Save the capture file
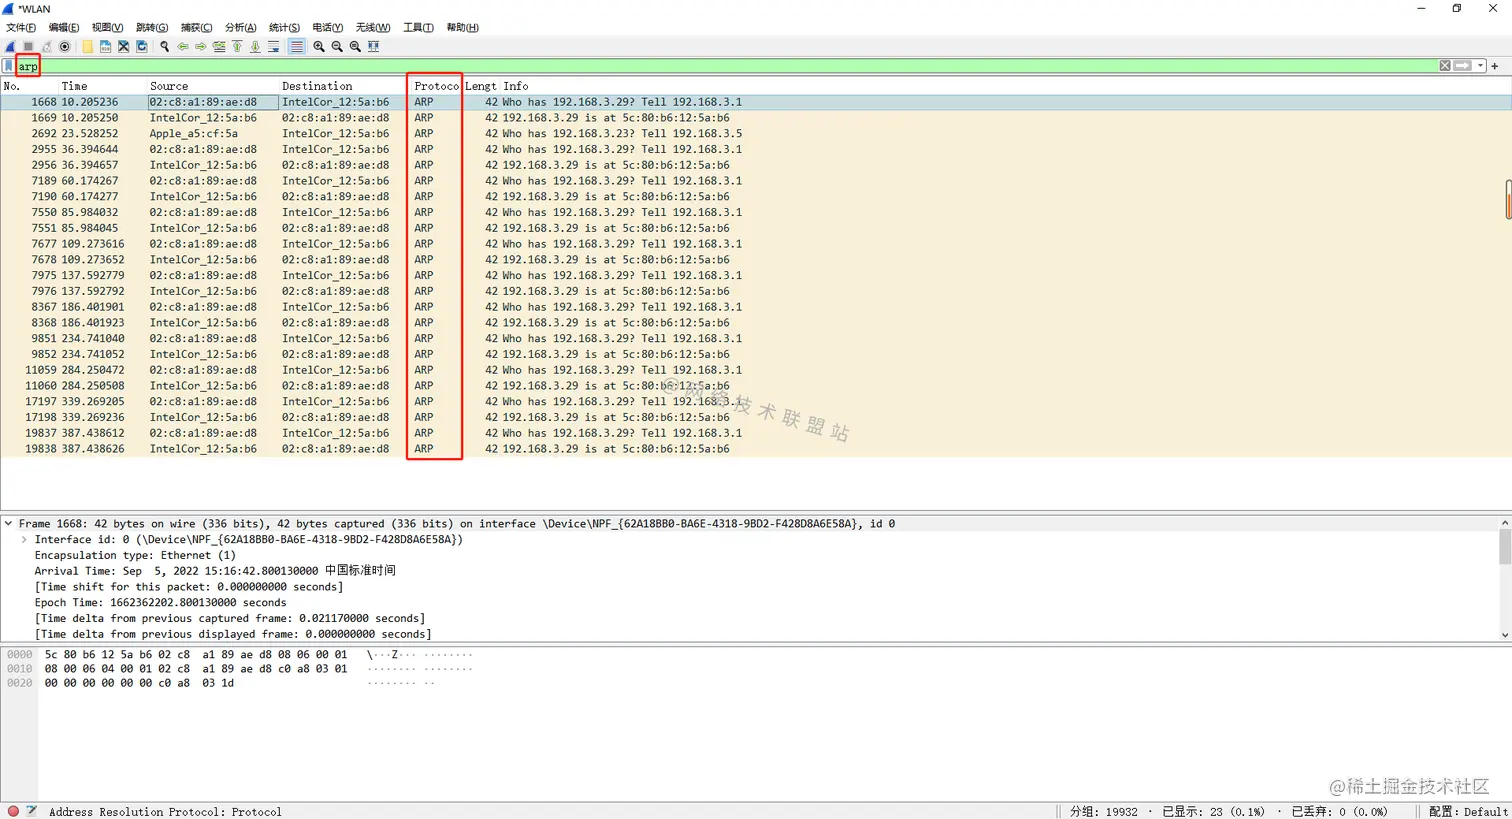The height and width of the screenshot is (819, 1512). [105, 46]
